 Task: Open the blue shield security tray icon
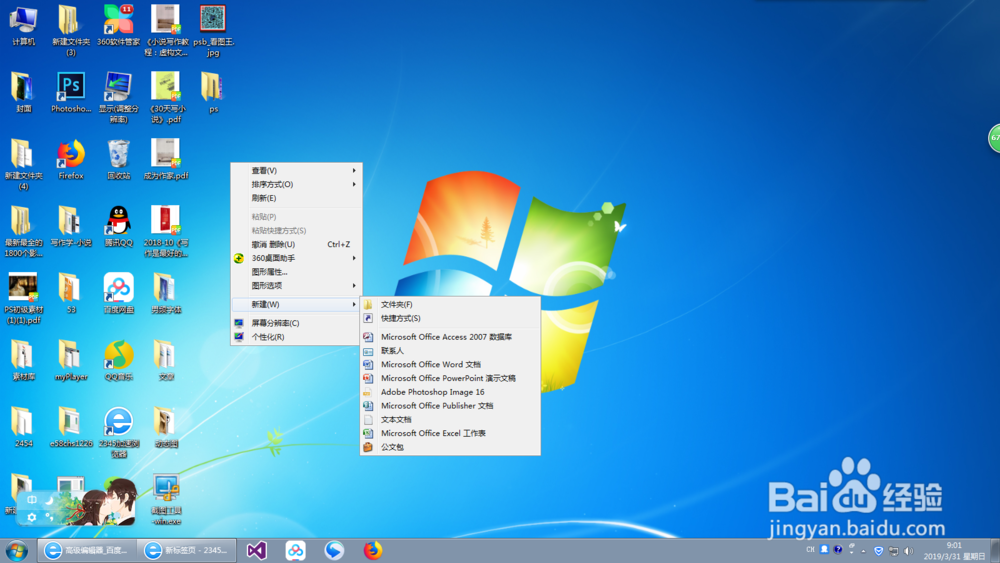click(x=878, y=551)
